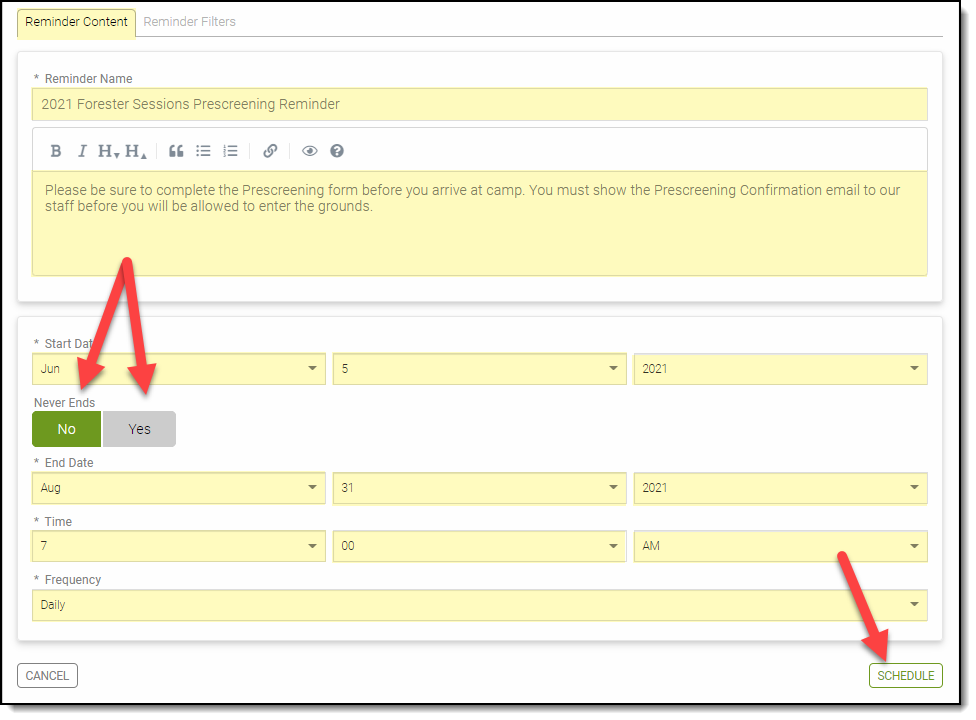Decrease heading size in editor
This screenshot has width=976, height=720.
[x=108, y=151]
